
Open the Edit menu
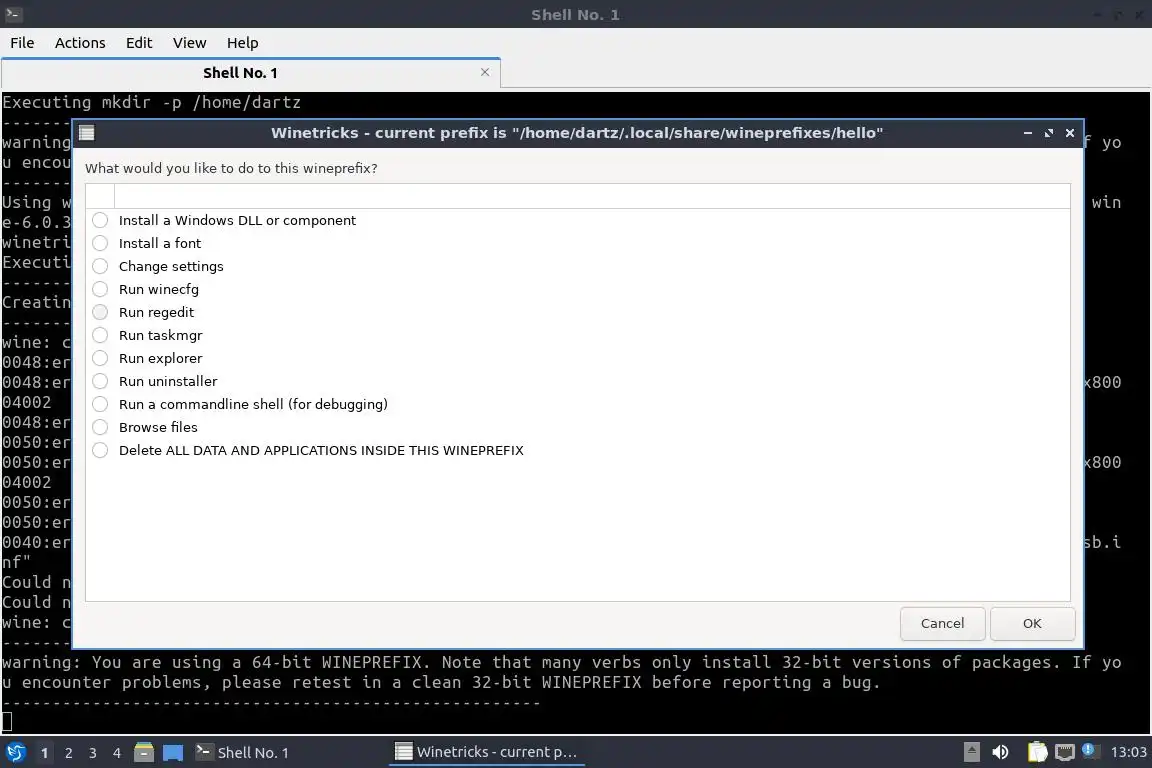coord(139,43)
